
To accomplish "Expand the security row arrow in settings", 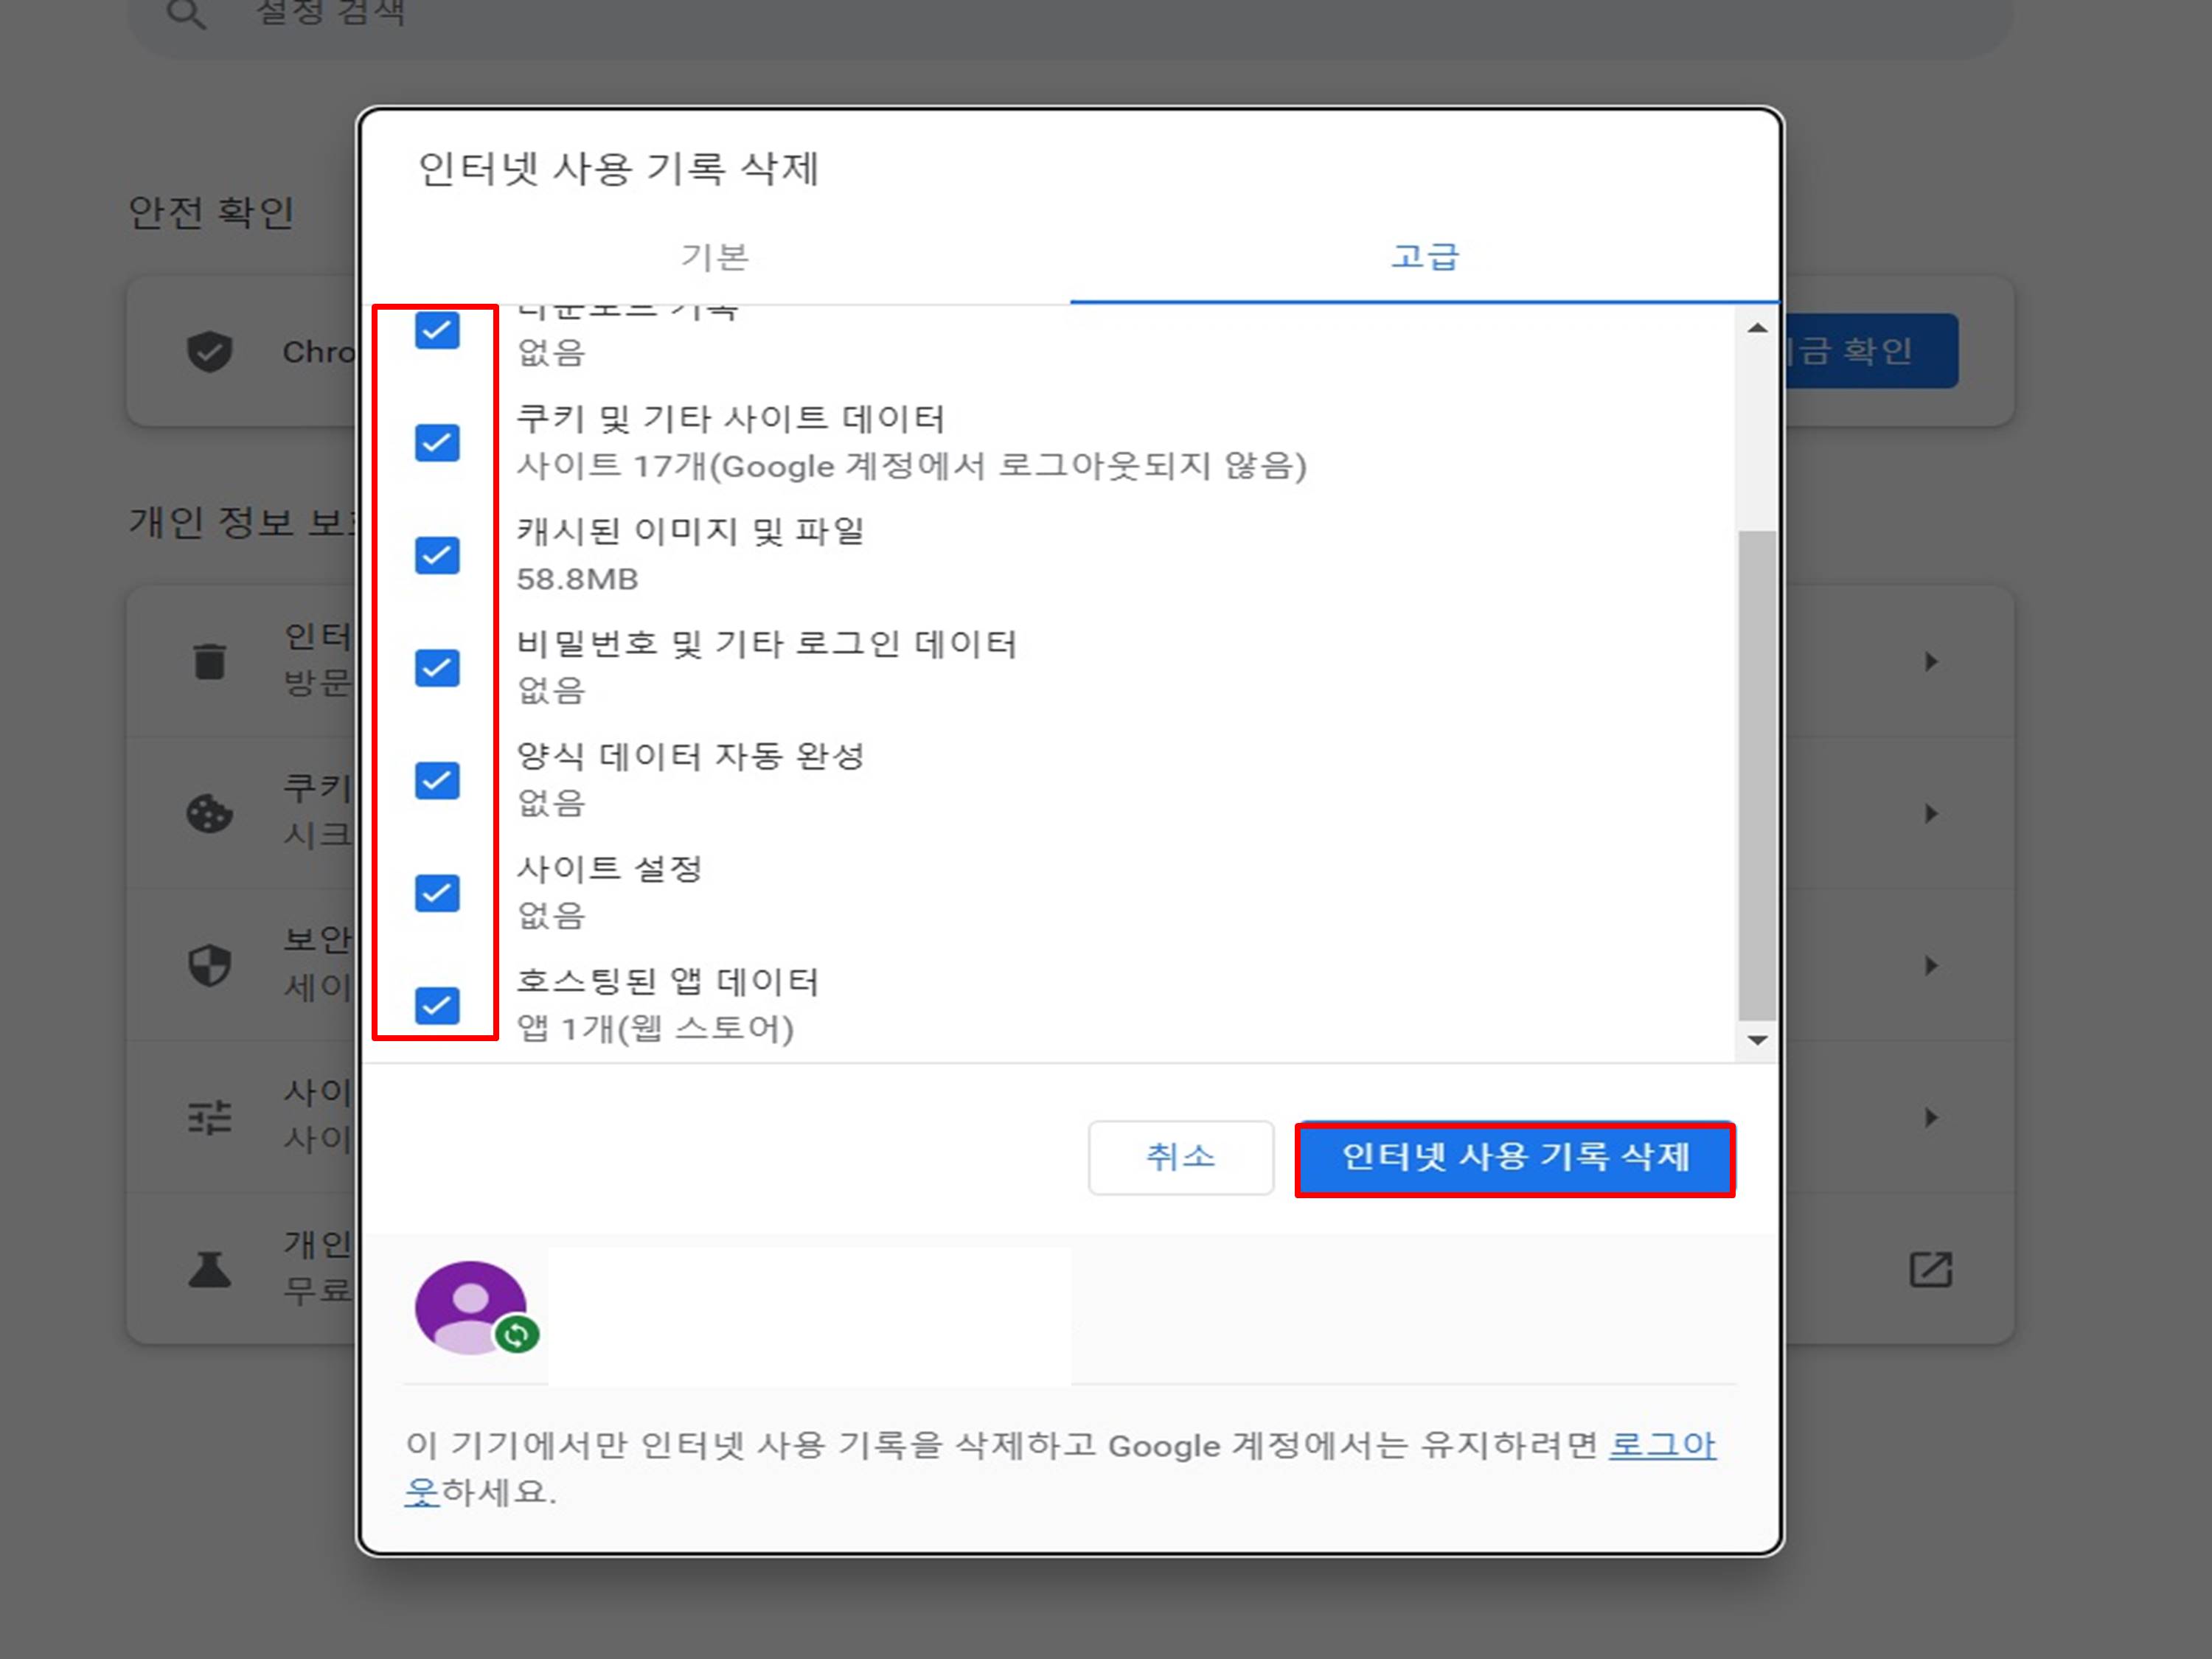I will click(x=1931, y=965).
